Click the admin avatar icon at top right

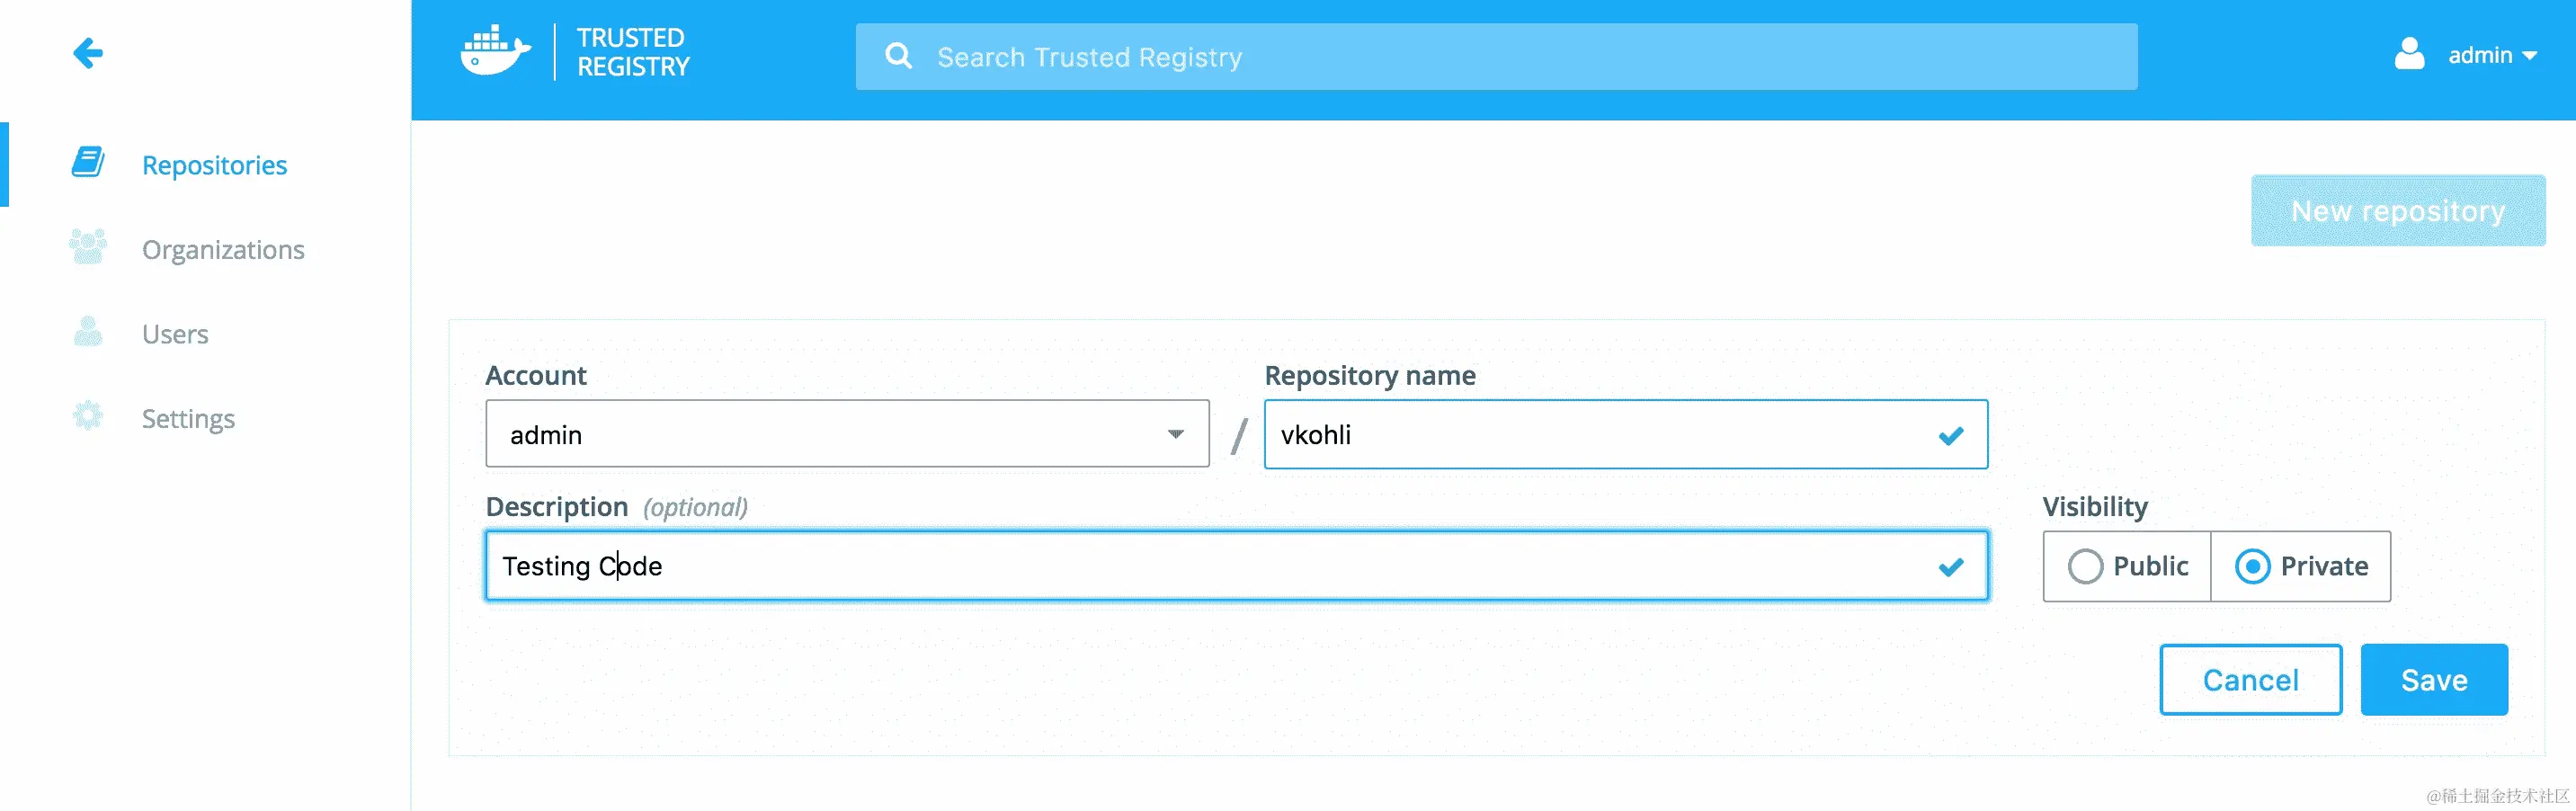pos(2410,54)
